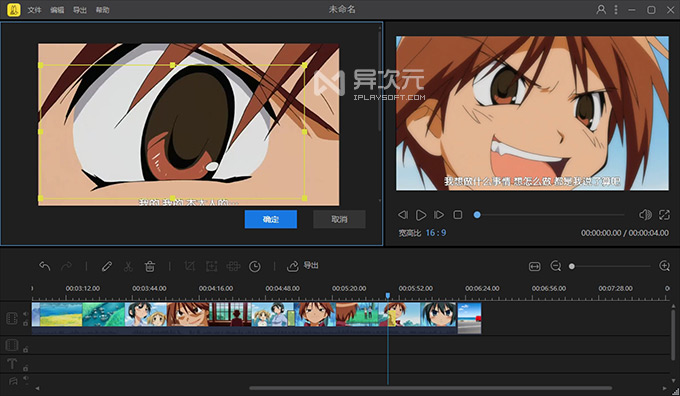Play the preview video

click(x=421, y=215)
